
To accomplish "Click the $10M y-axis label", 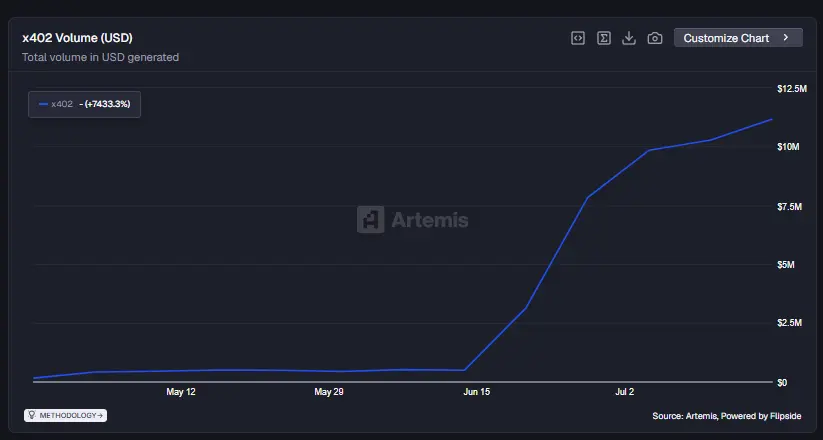I will 788,146.
